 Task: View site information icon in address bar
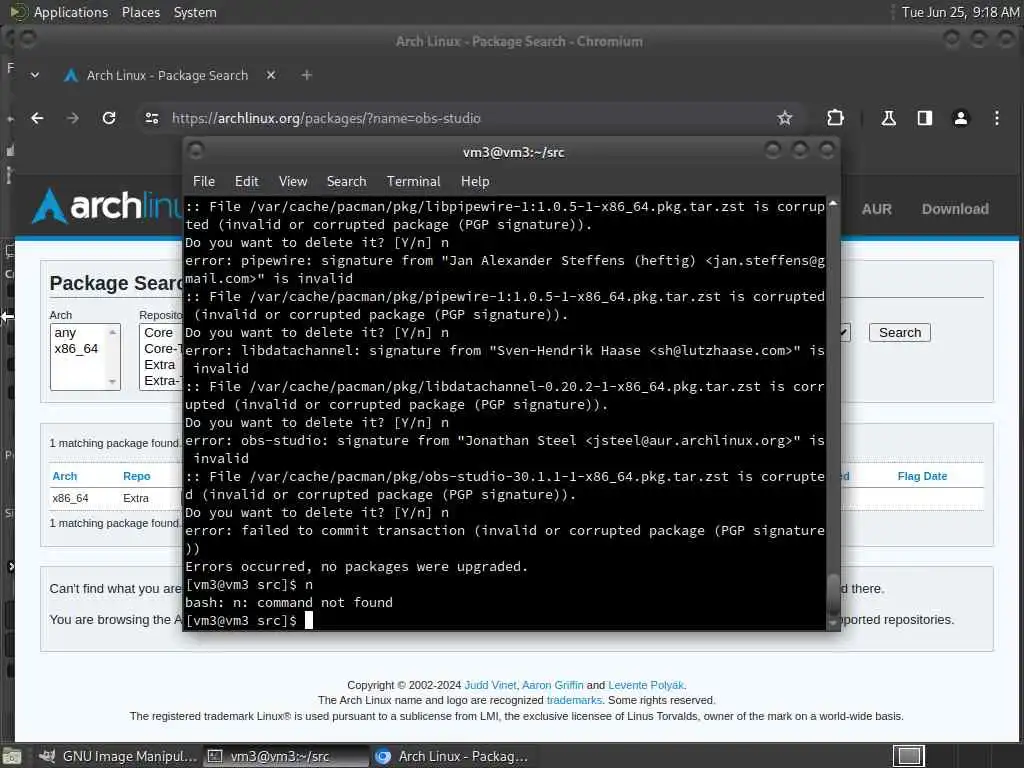point(152,118)
